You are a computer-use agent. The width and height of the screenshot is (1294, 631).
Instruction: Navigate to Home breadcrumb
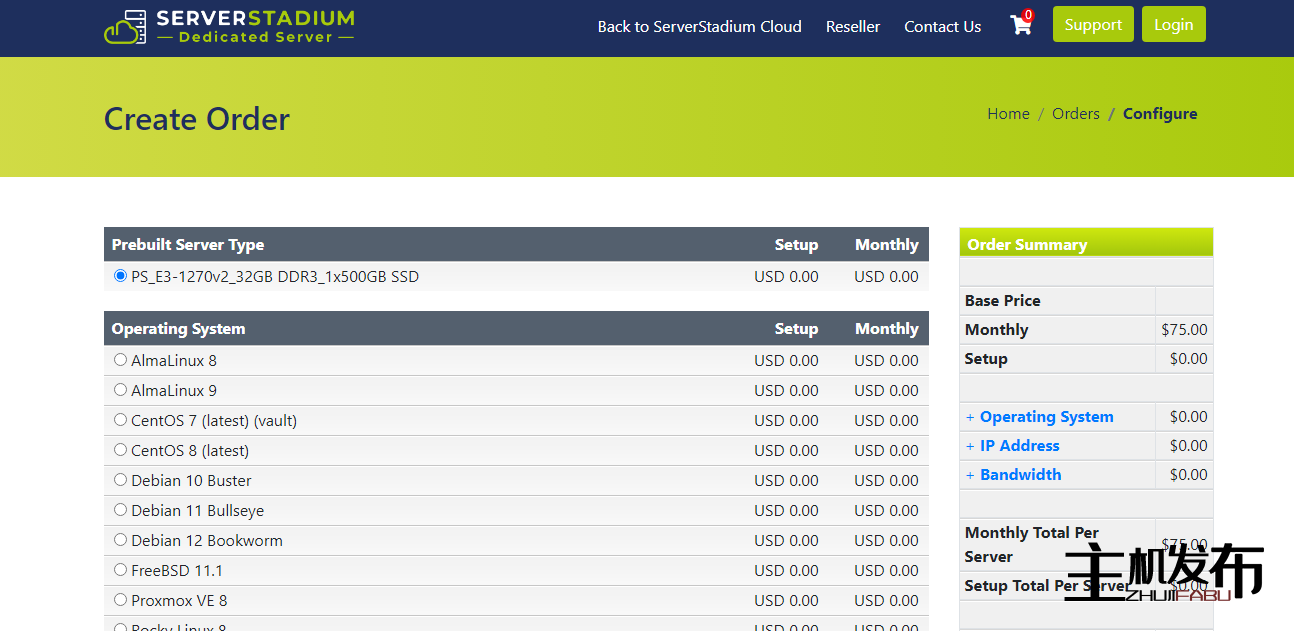click(x=1008, y=114)
